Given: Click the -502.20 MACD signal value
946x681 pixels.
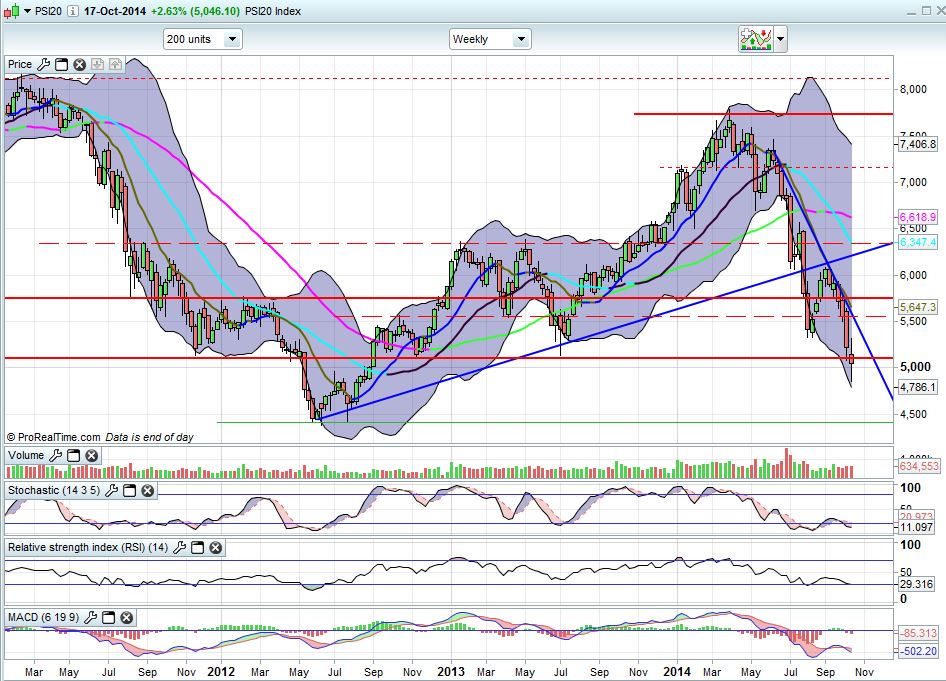Looking at the screenshot, I should click(918, 651).
